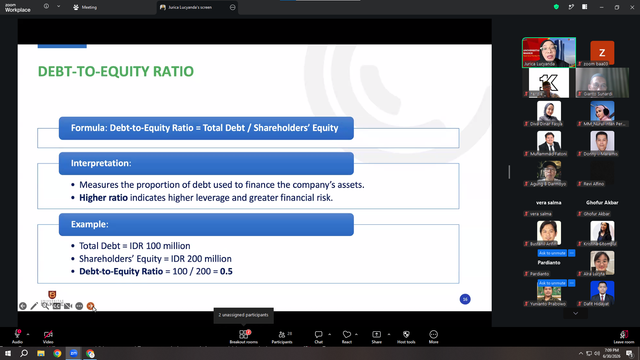Open Windows Start menu
This screenshot has height=360, width=640.
[8, 353]
